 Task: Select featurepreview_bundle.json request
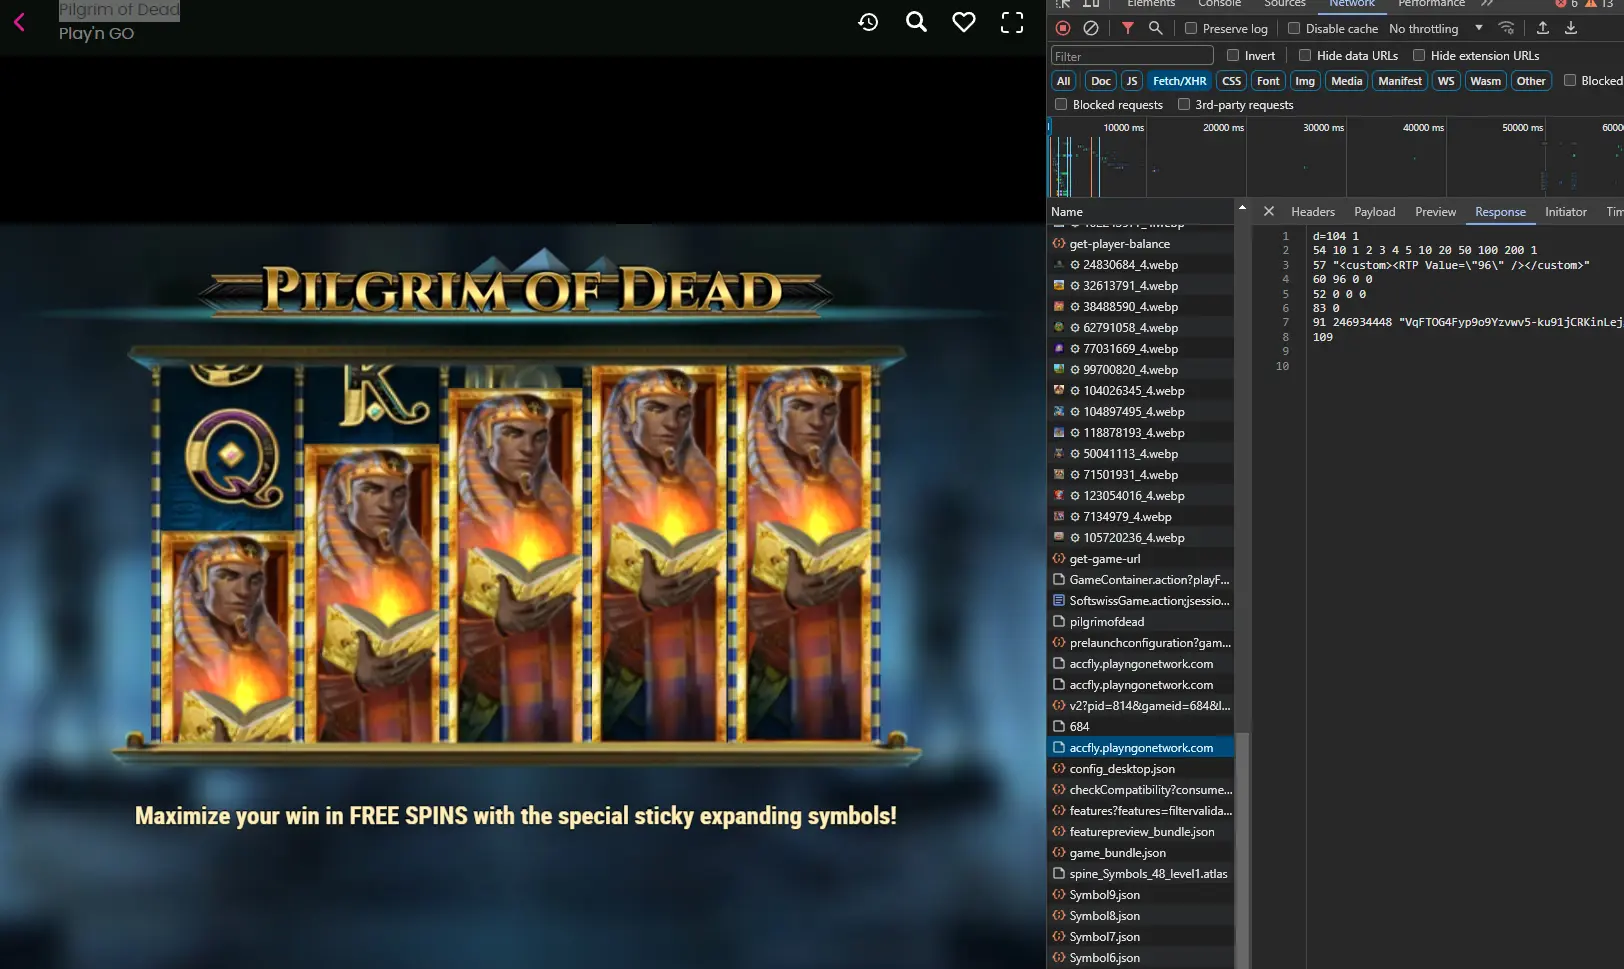1140,832
